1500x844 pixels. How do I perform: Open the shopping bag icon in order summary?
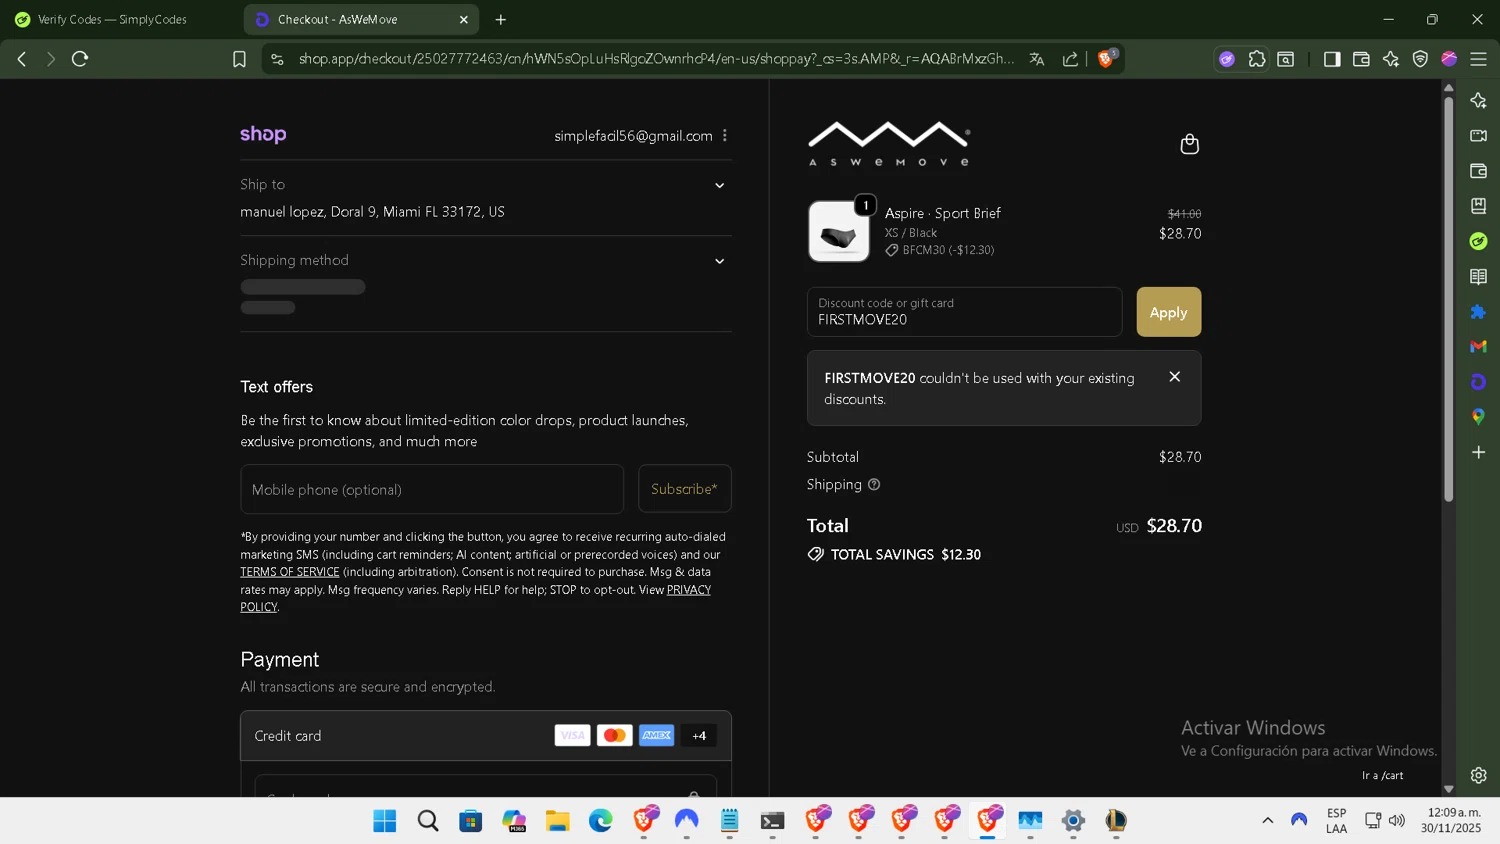tap(1189, 144)
